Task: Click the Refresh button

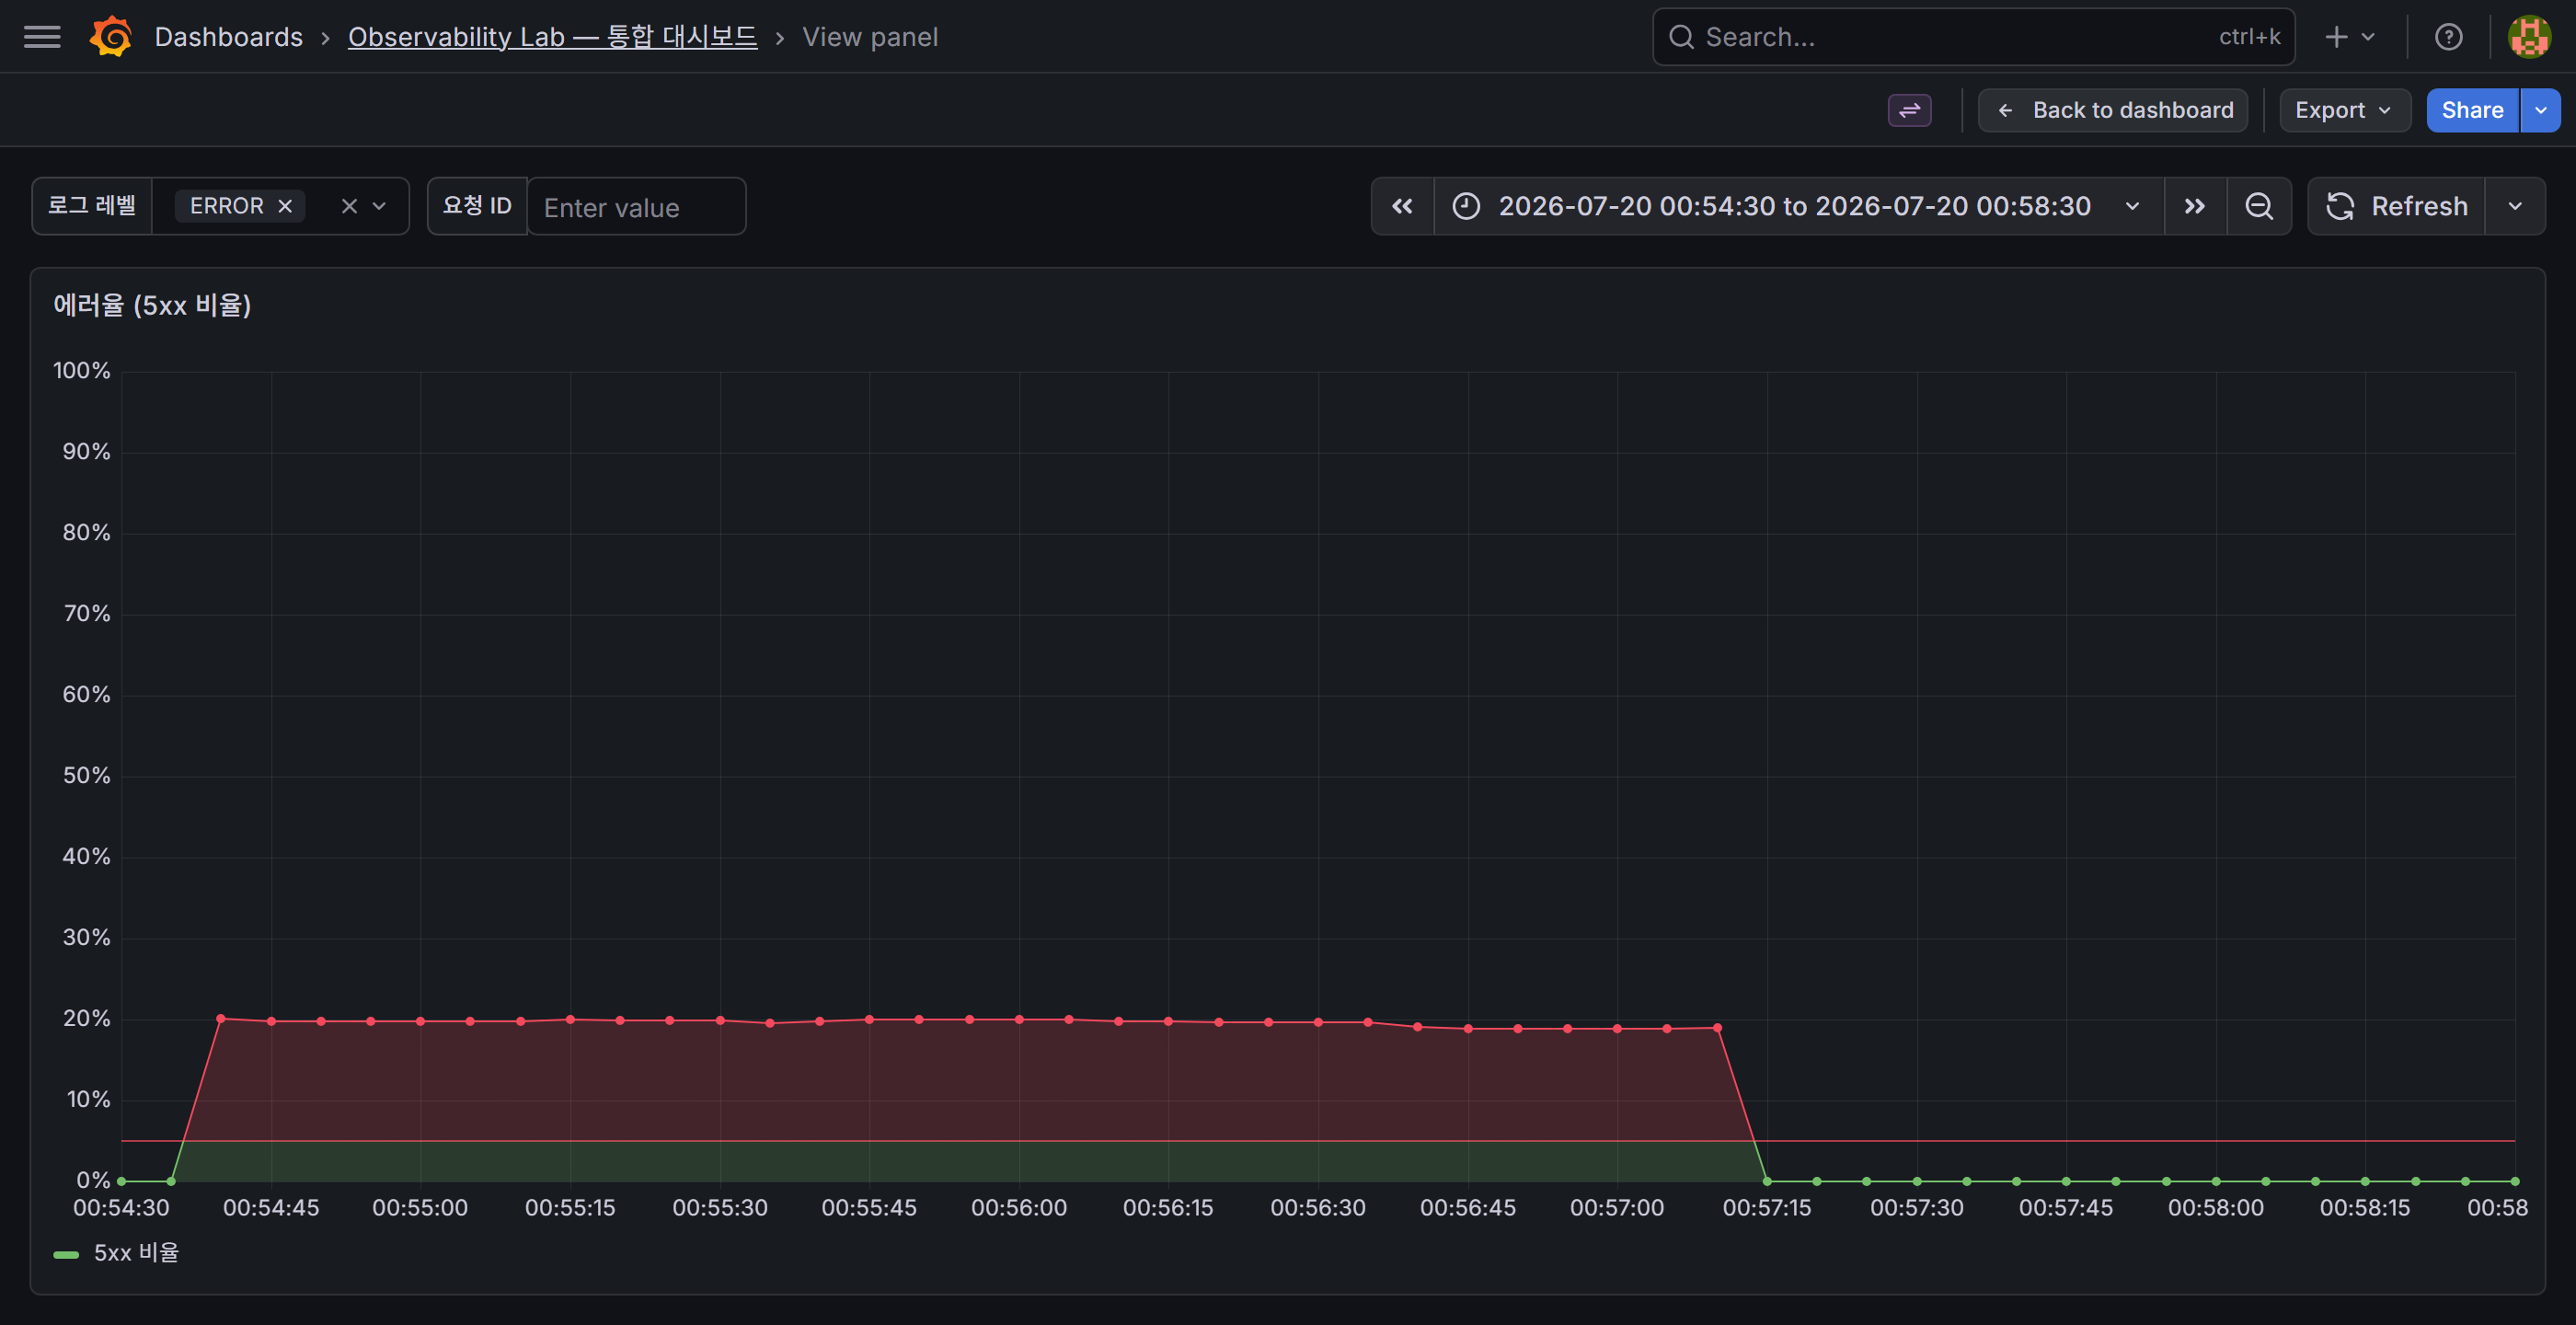Action: coord(2396,206)
